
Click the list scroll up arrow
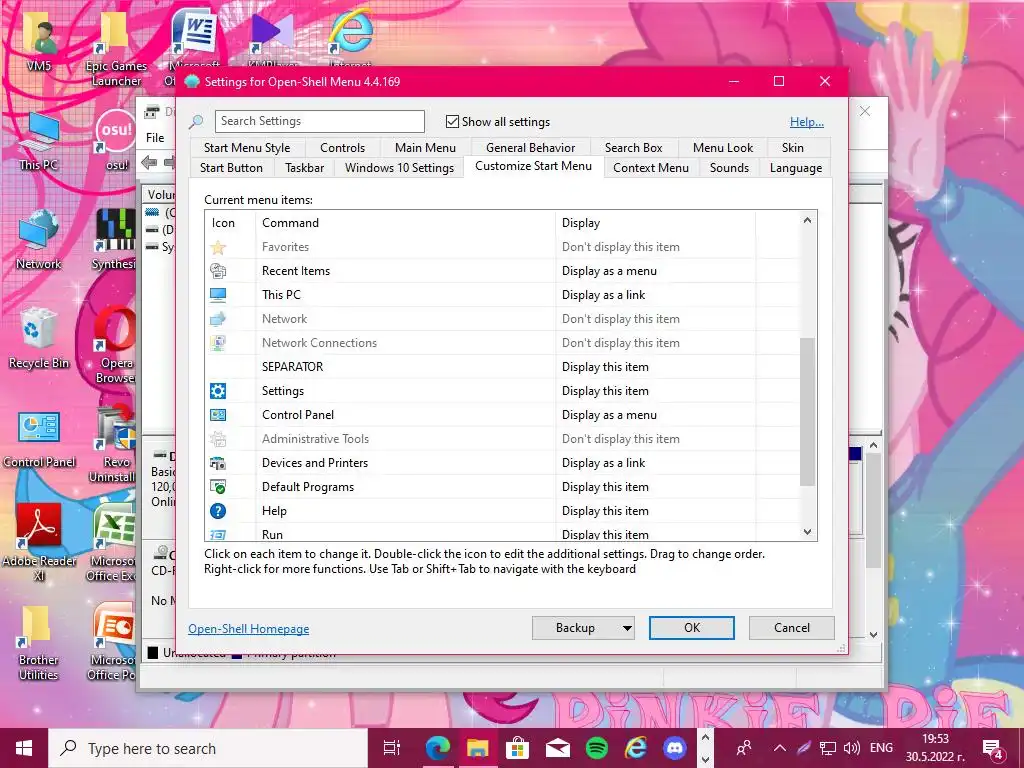[x=807, y=221]
